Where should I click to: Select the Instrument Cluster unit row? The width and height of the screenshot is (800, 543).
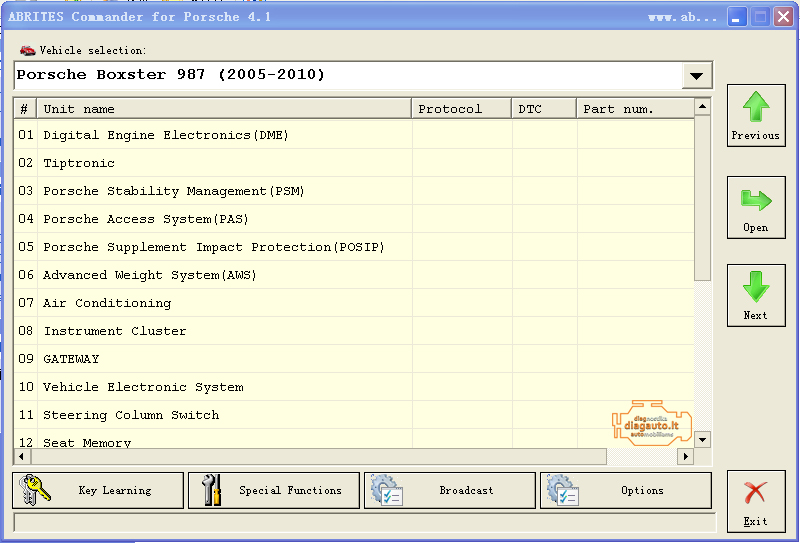point(115,331)
